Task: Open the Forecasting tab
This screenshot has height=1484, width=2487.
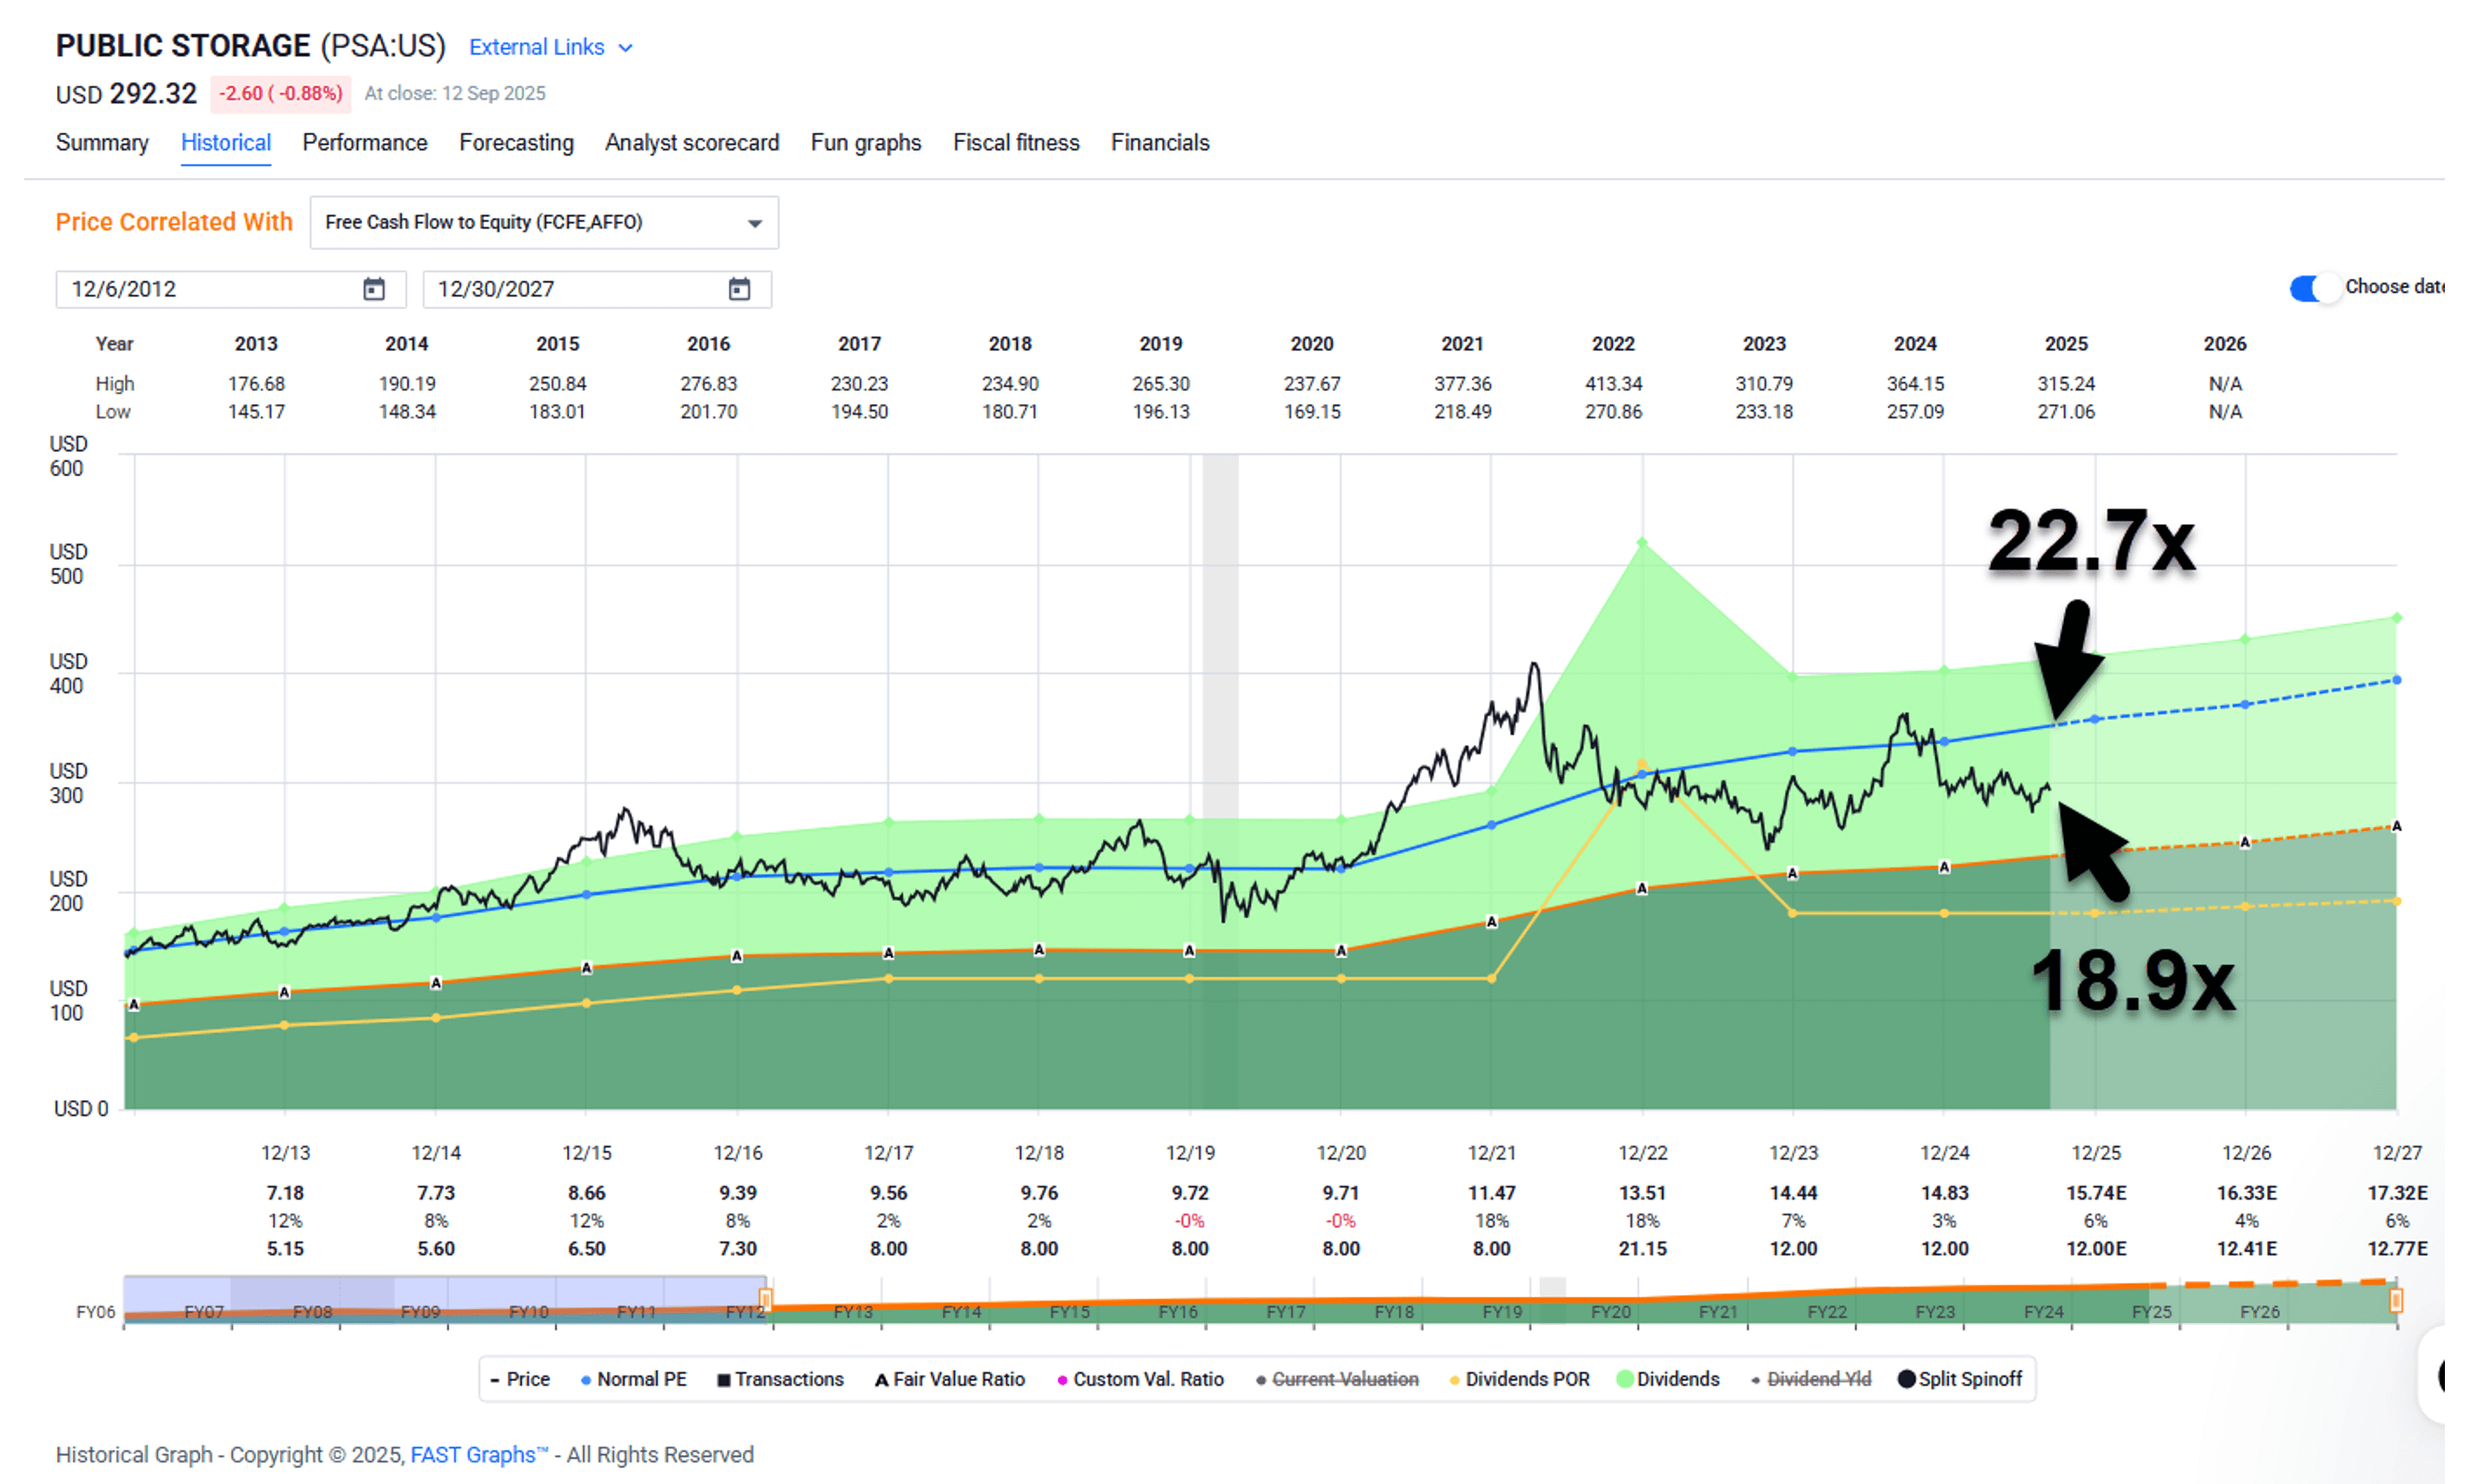Action: [x=516, y=143]
